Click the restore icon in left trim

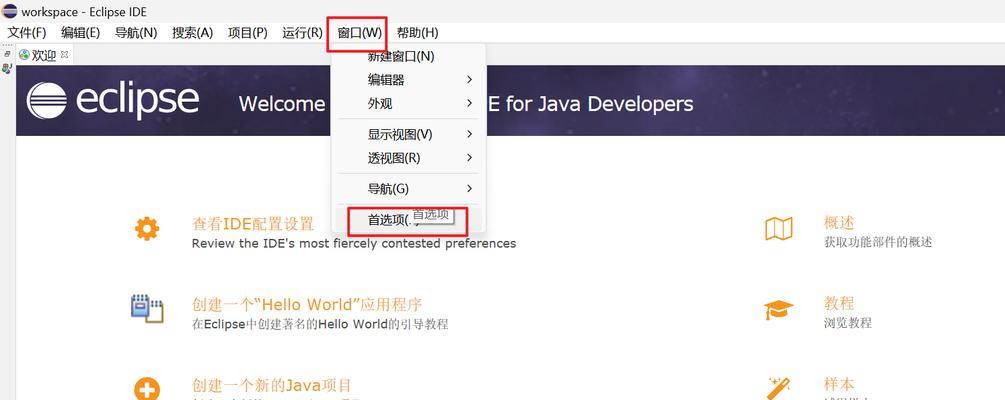coord(8,54)
